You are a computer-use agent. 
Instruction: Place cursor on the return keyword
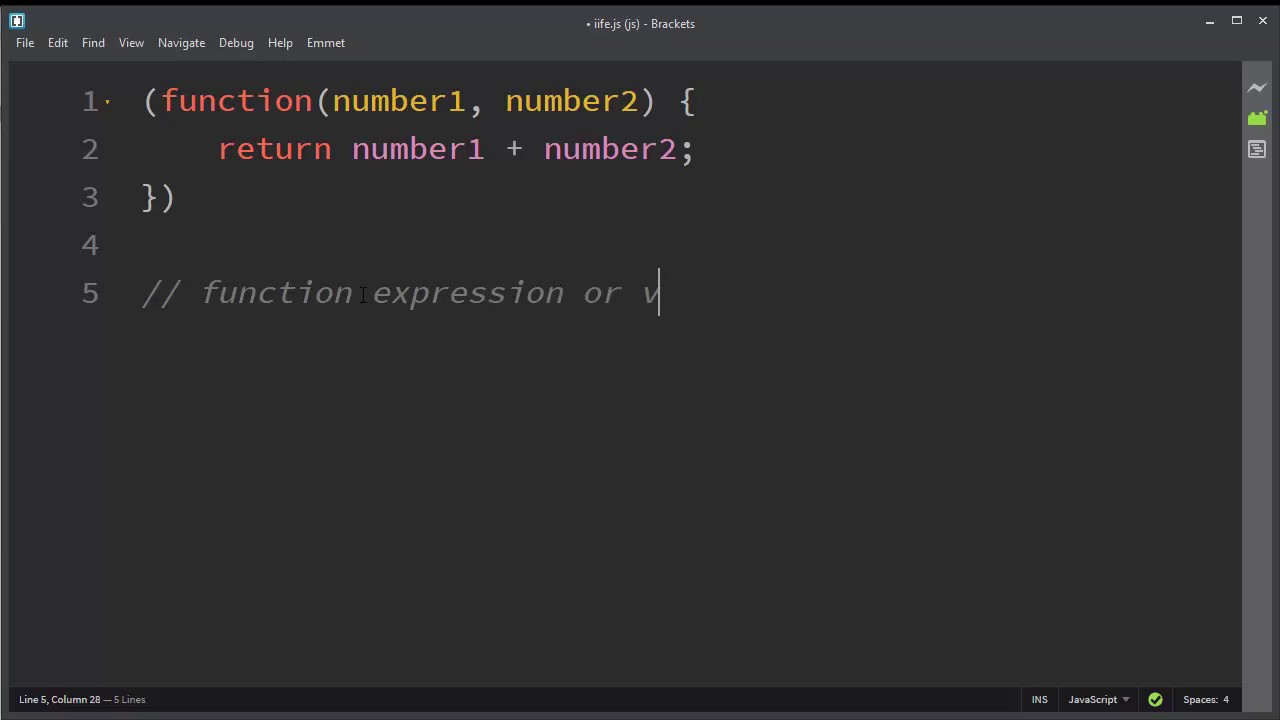275,149
